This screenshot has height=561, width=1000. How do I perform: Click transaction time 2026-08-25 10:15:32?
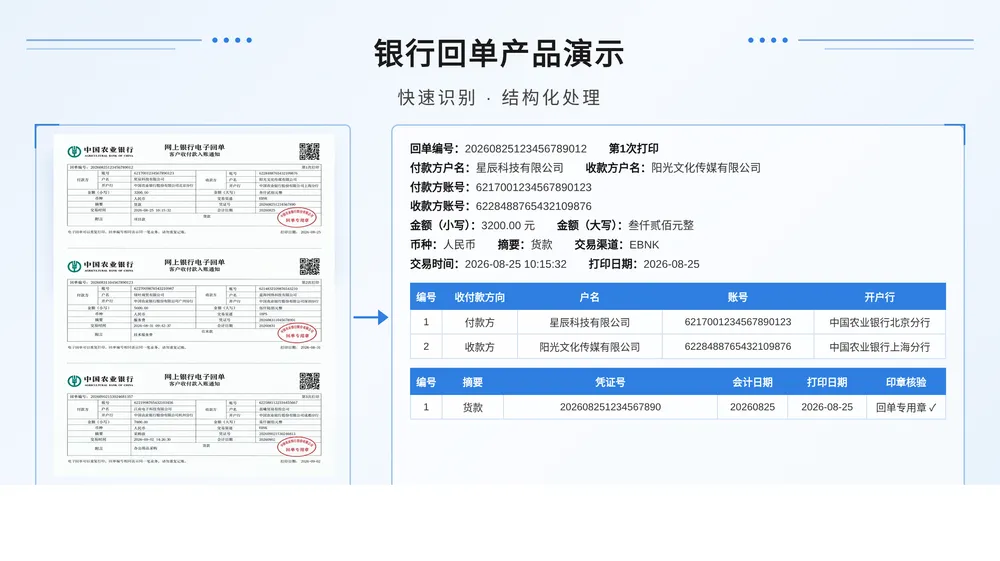[x=515, y=264]
